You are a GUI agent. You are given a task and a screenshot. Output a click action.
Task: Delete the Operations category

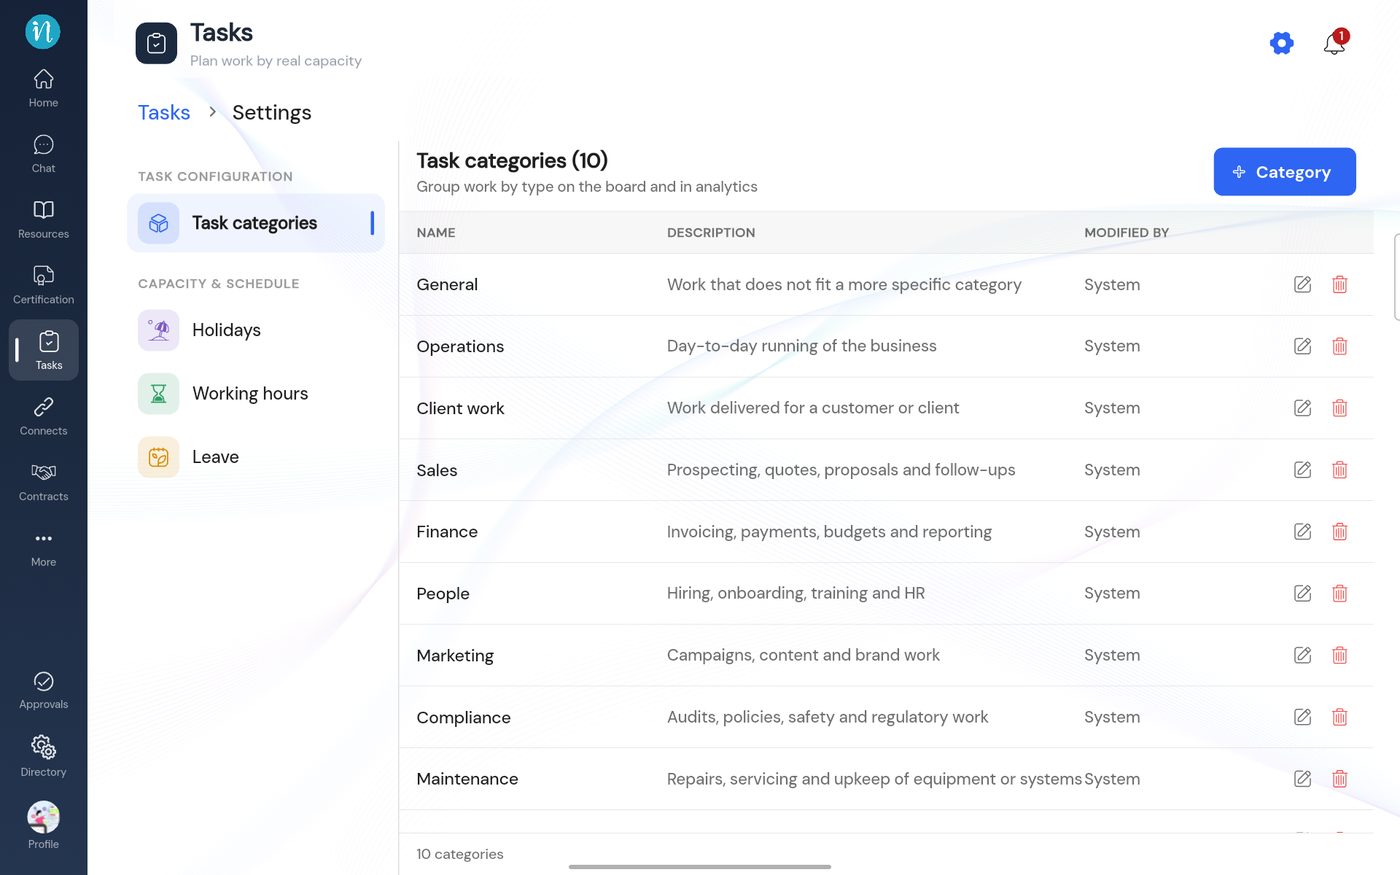(1340, 346)
